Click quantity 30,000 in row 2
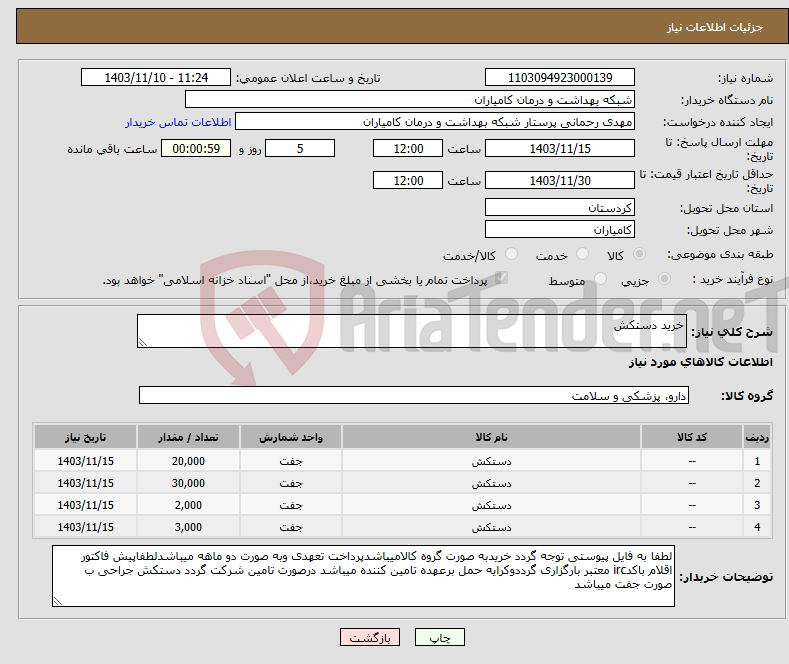This screenshot has height=664, width=789. click(188, 483)
